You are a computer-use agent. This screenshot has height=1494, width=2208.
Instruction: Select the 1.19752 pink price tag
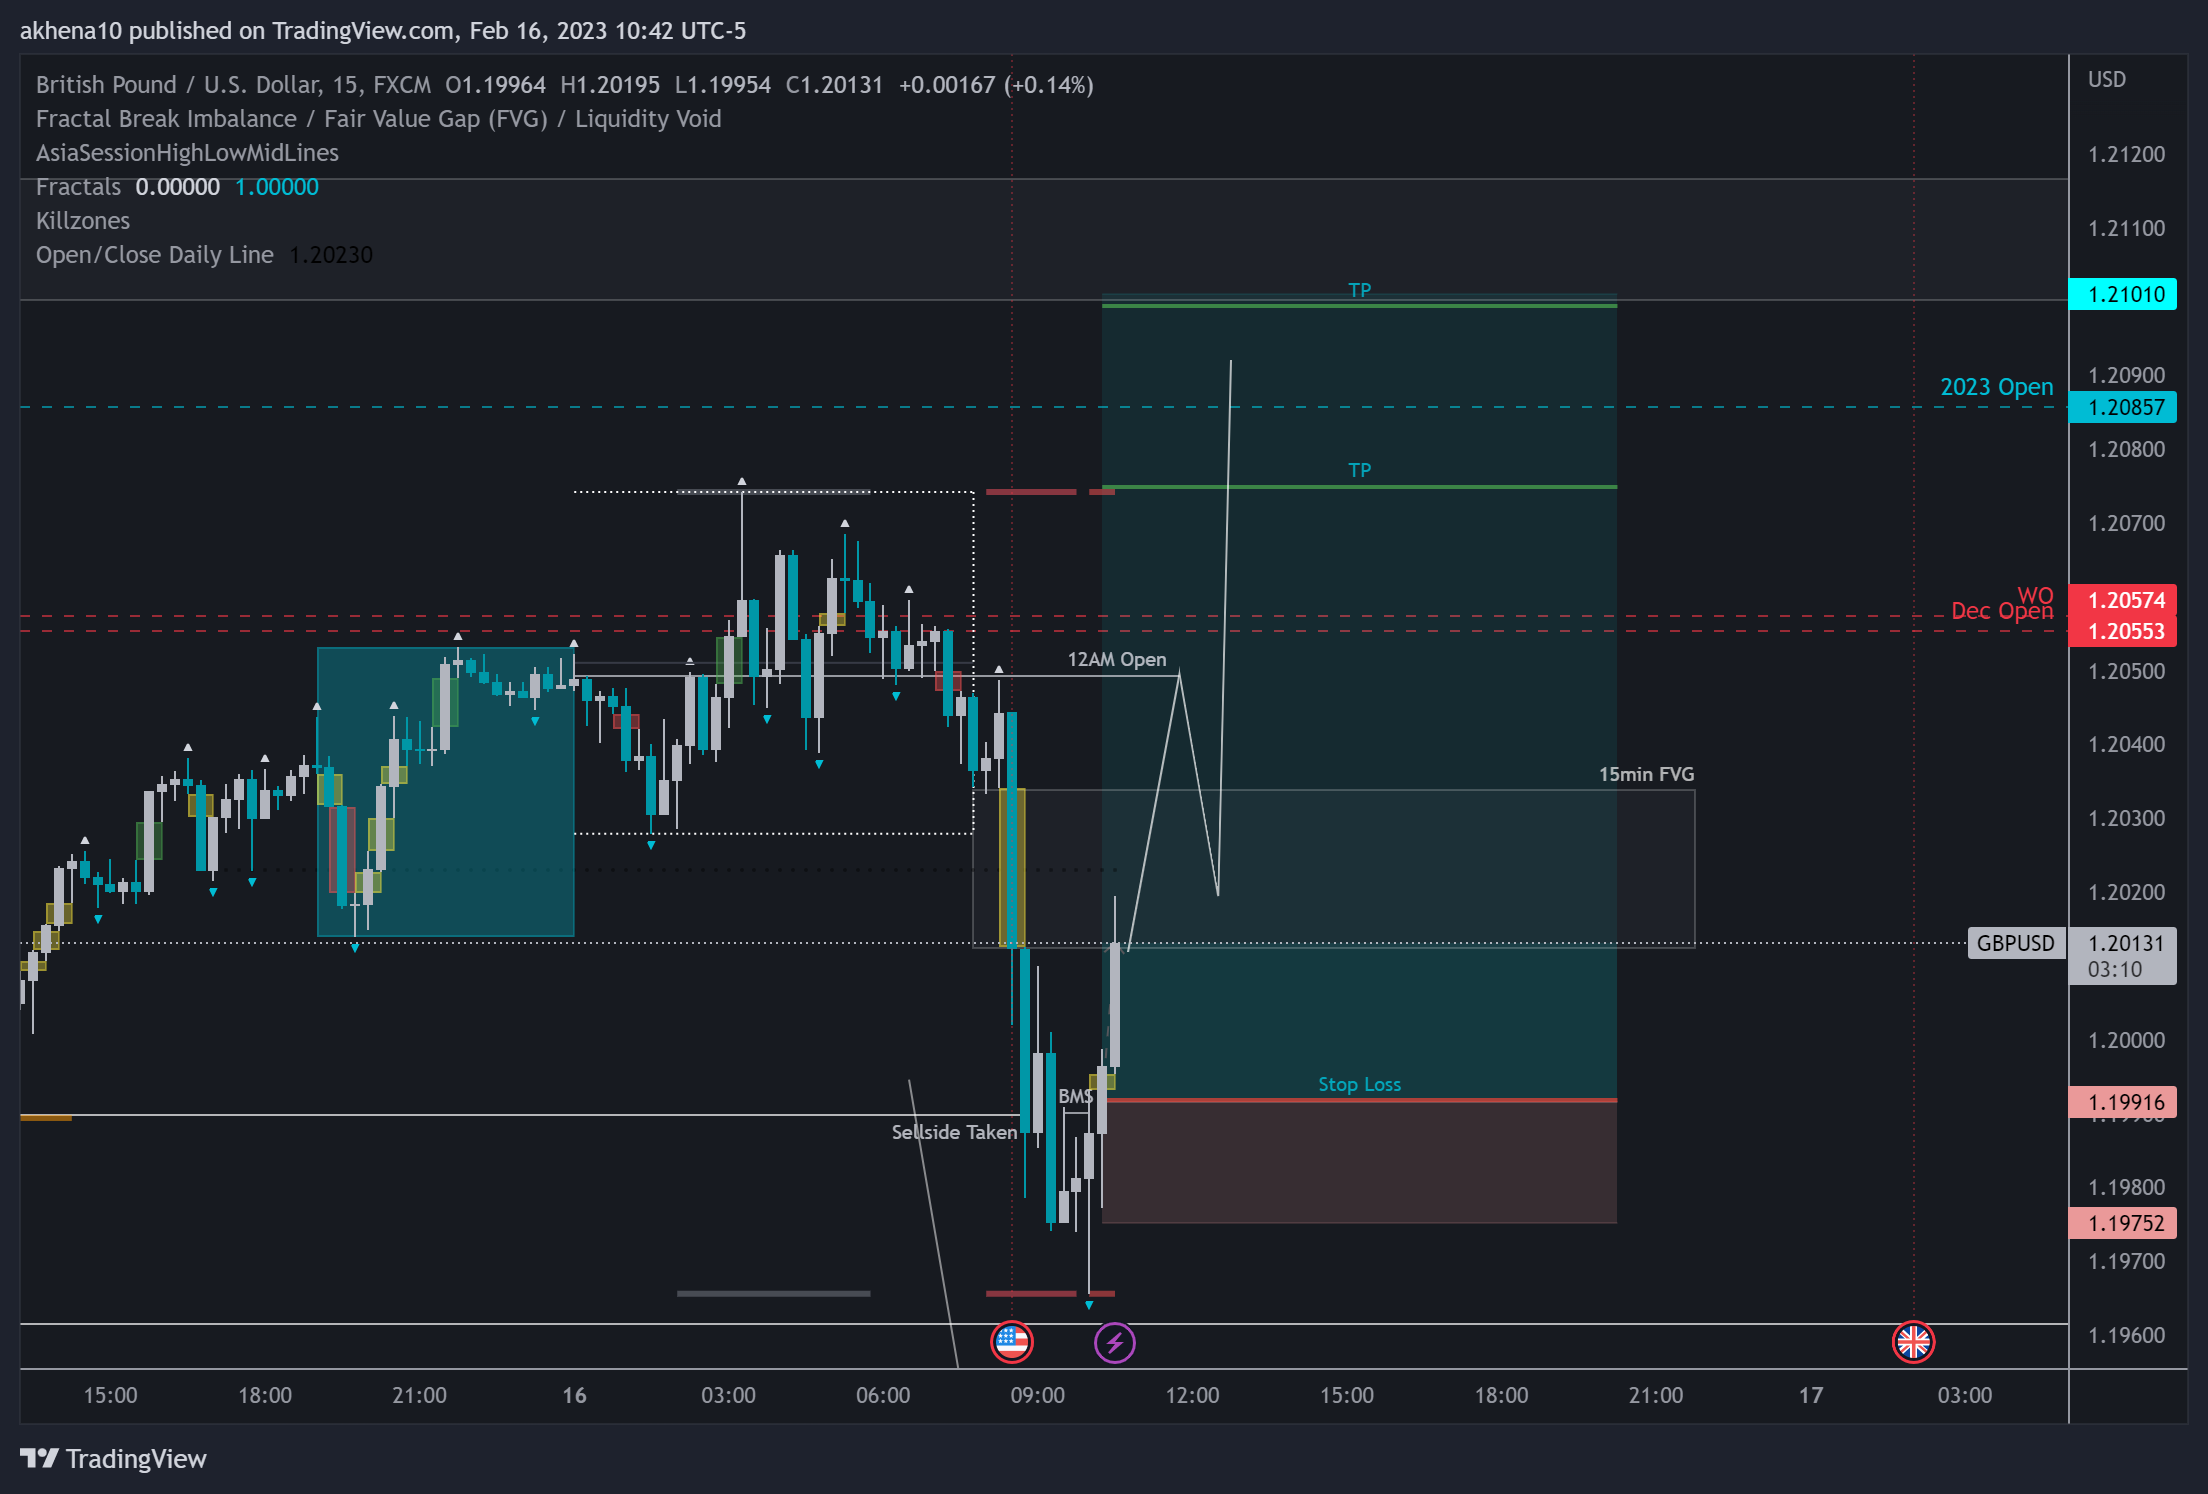2122,1223
